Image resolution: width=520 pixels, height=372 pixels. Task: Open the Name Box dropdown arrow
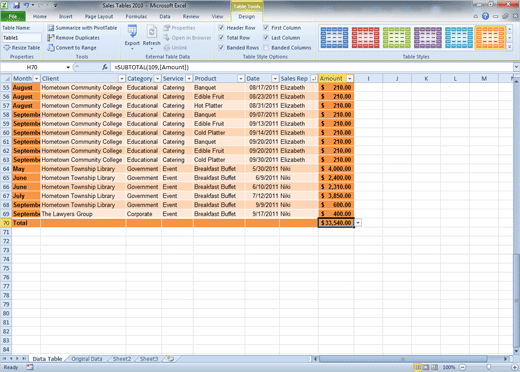tap(68, 67)
